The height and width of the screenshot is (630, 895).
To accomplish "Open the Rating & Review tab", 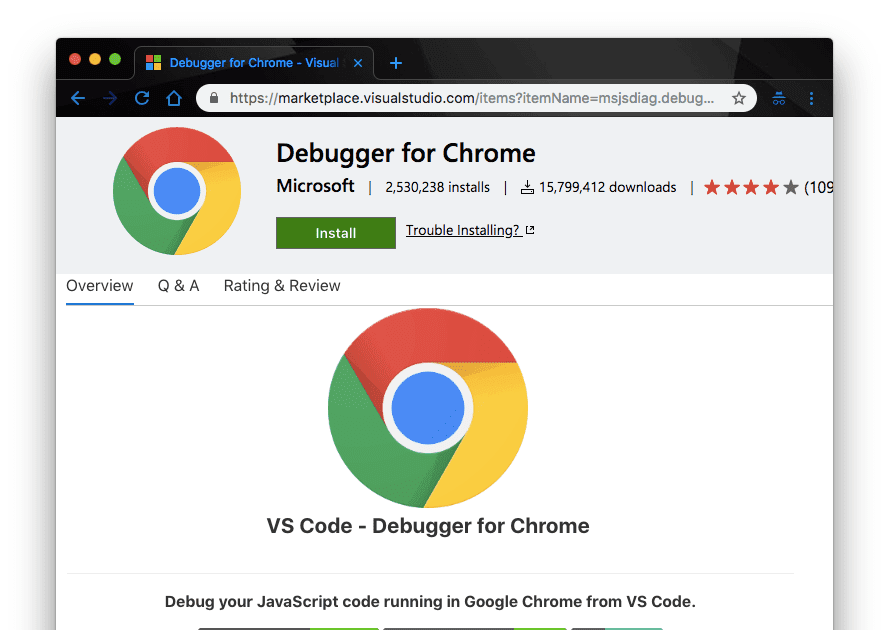I will pos(282,286).
